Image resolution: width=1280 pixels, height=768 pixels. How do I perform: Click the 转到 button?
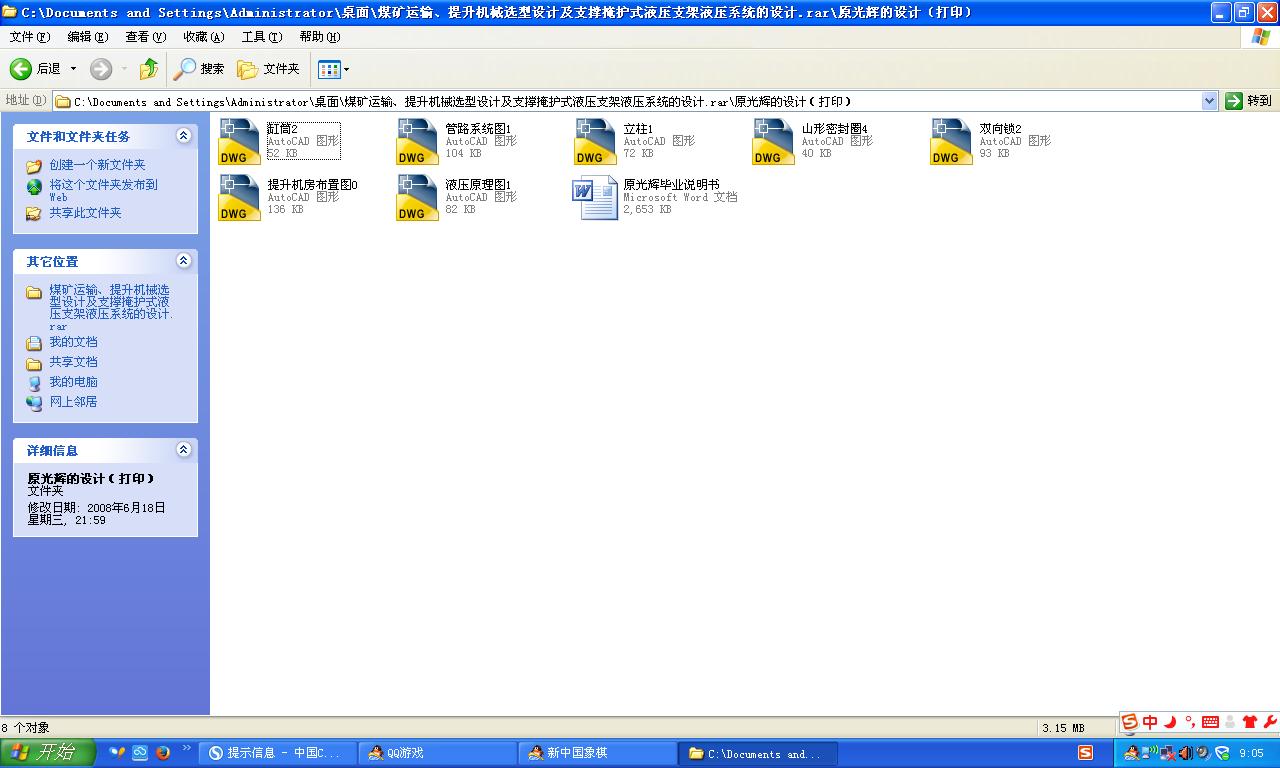coord(1248,100)
